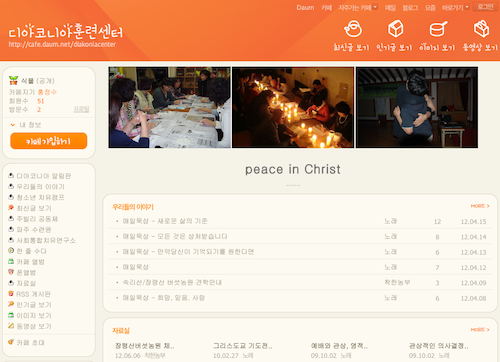Open resource item 예배와 관상, 영적..
Viewport: 500px width, 362px height.
pos(339,346)
